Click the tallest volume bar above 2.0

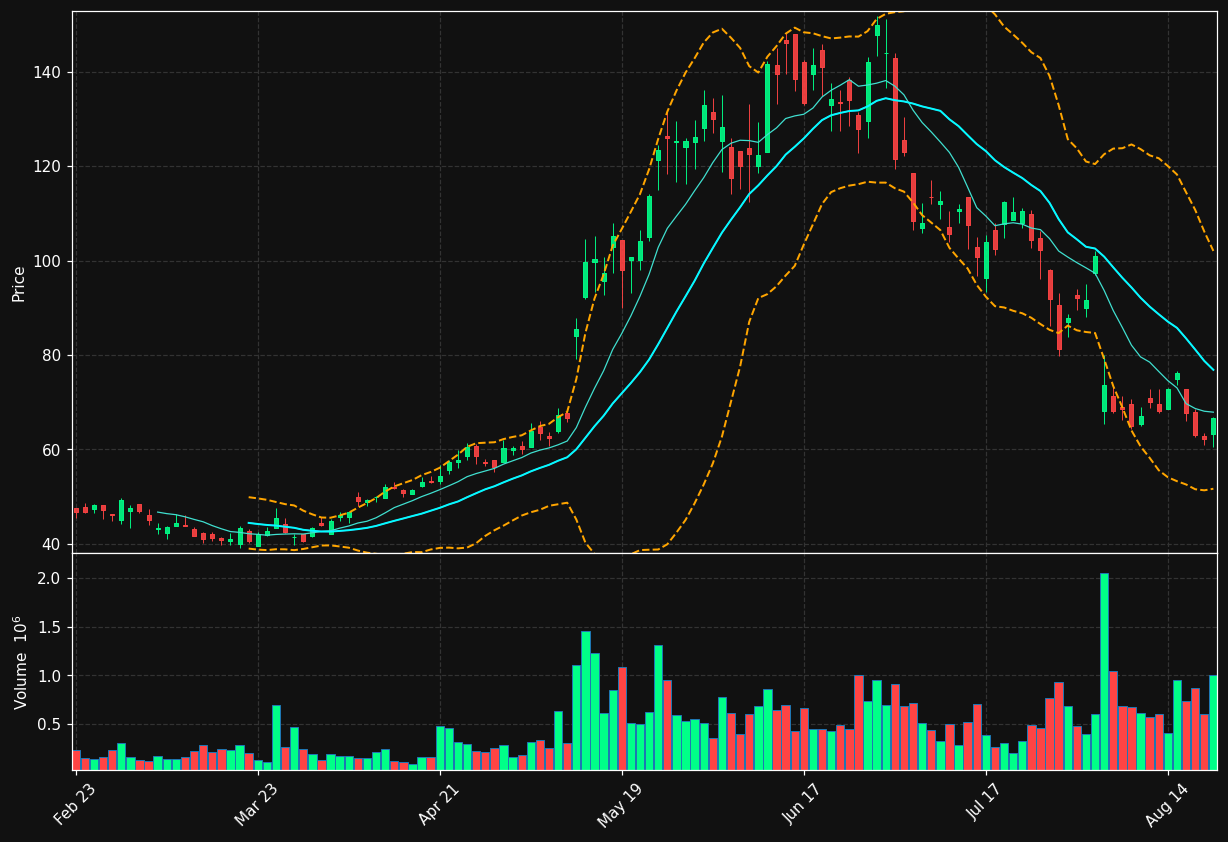tap(1104, 671)
